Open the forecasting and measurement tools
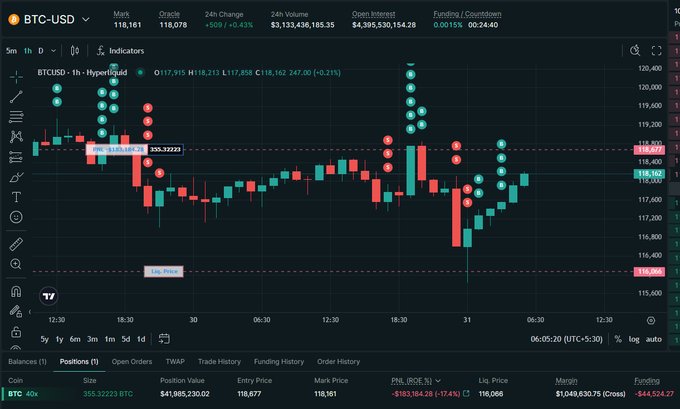680x409 pixels. pyautogui.click(x=16, y=157)
